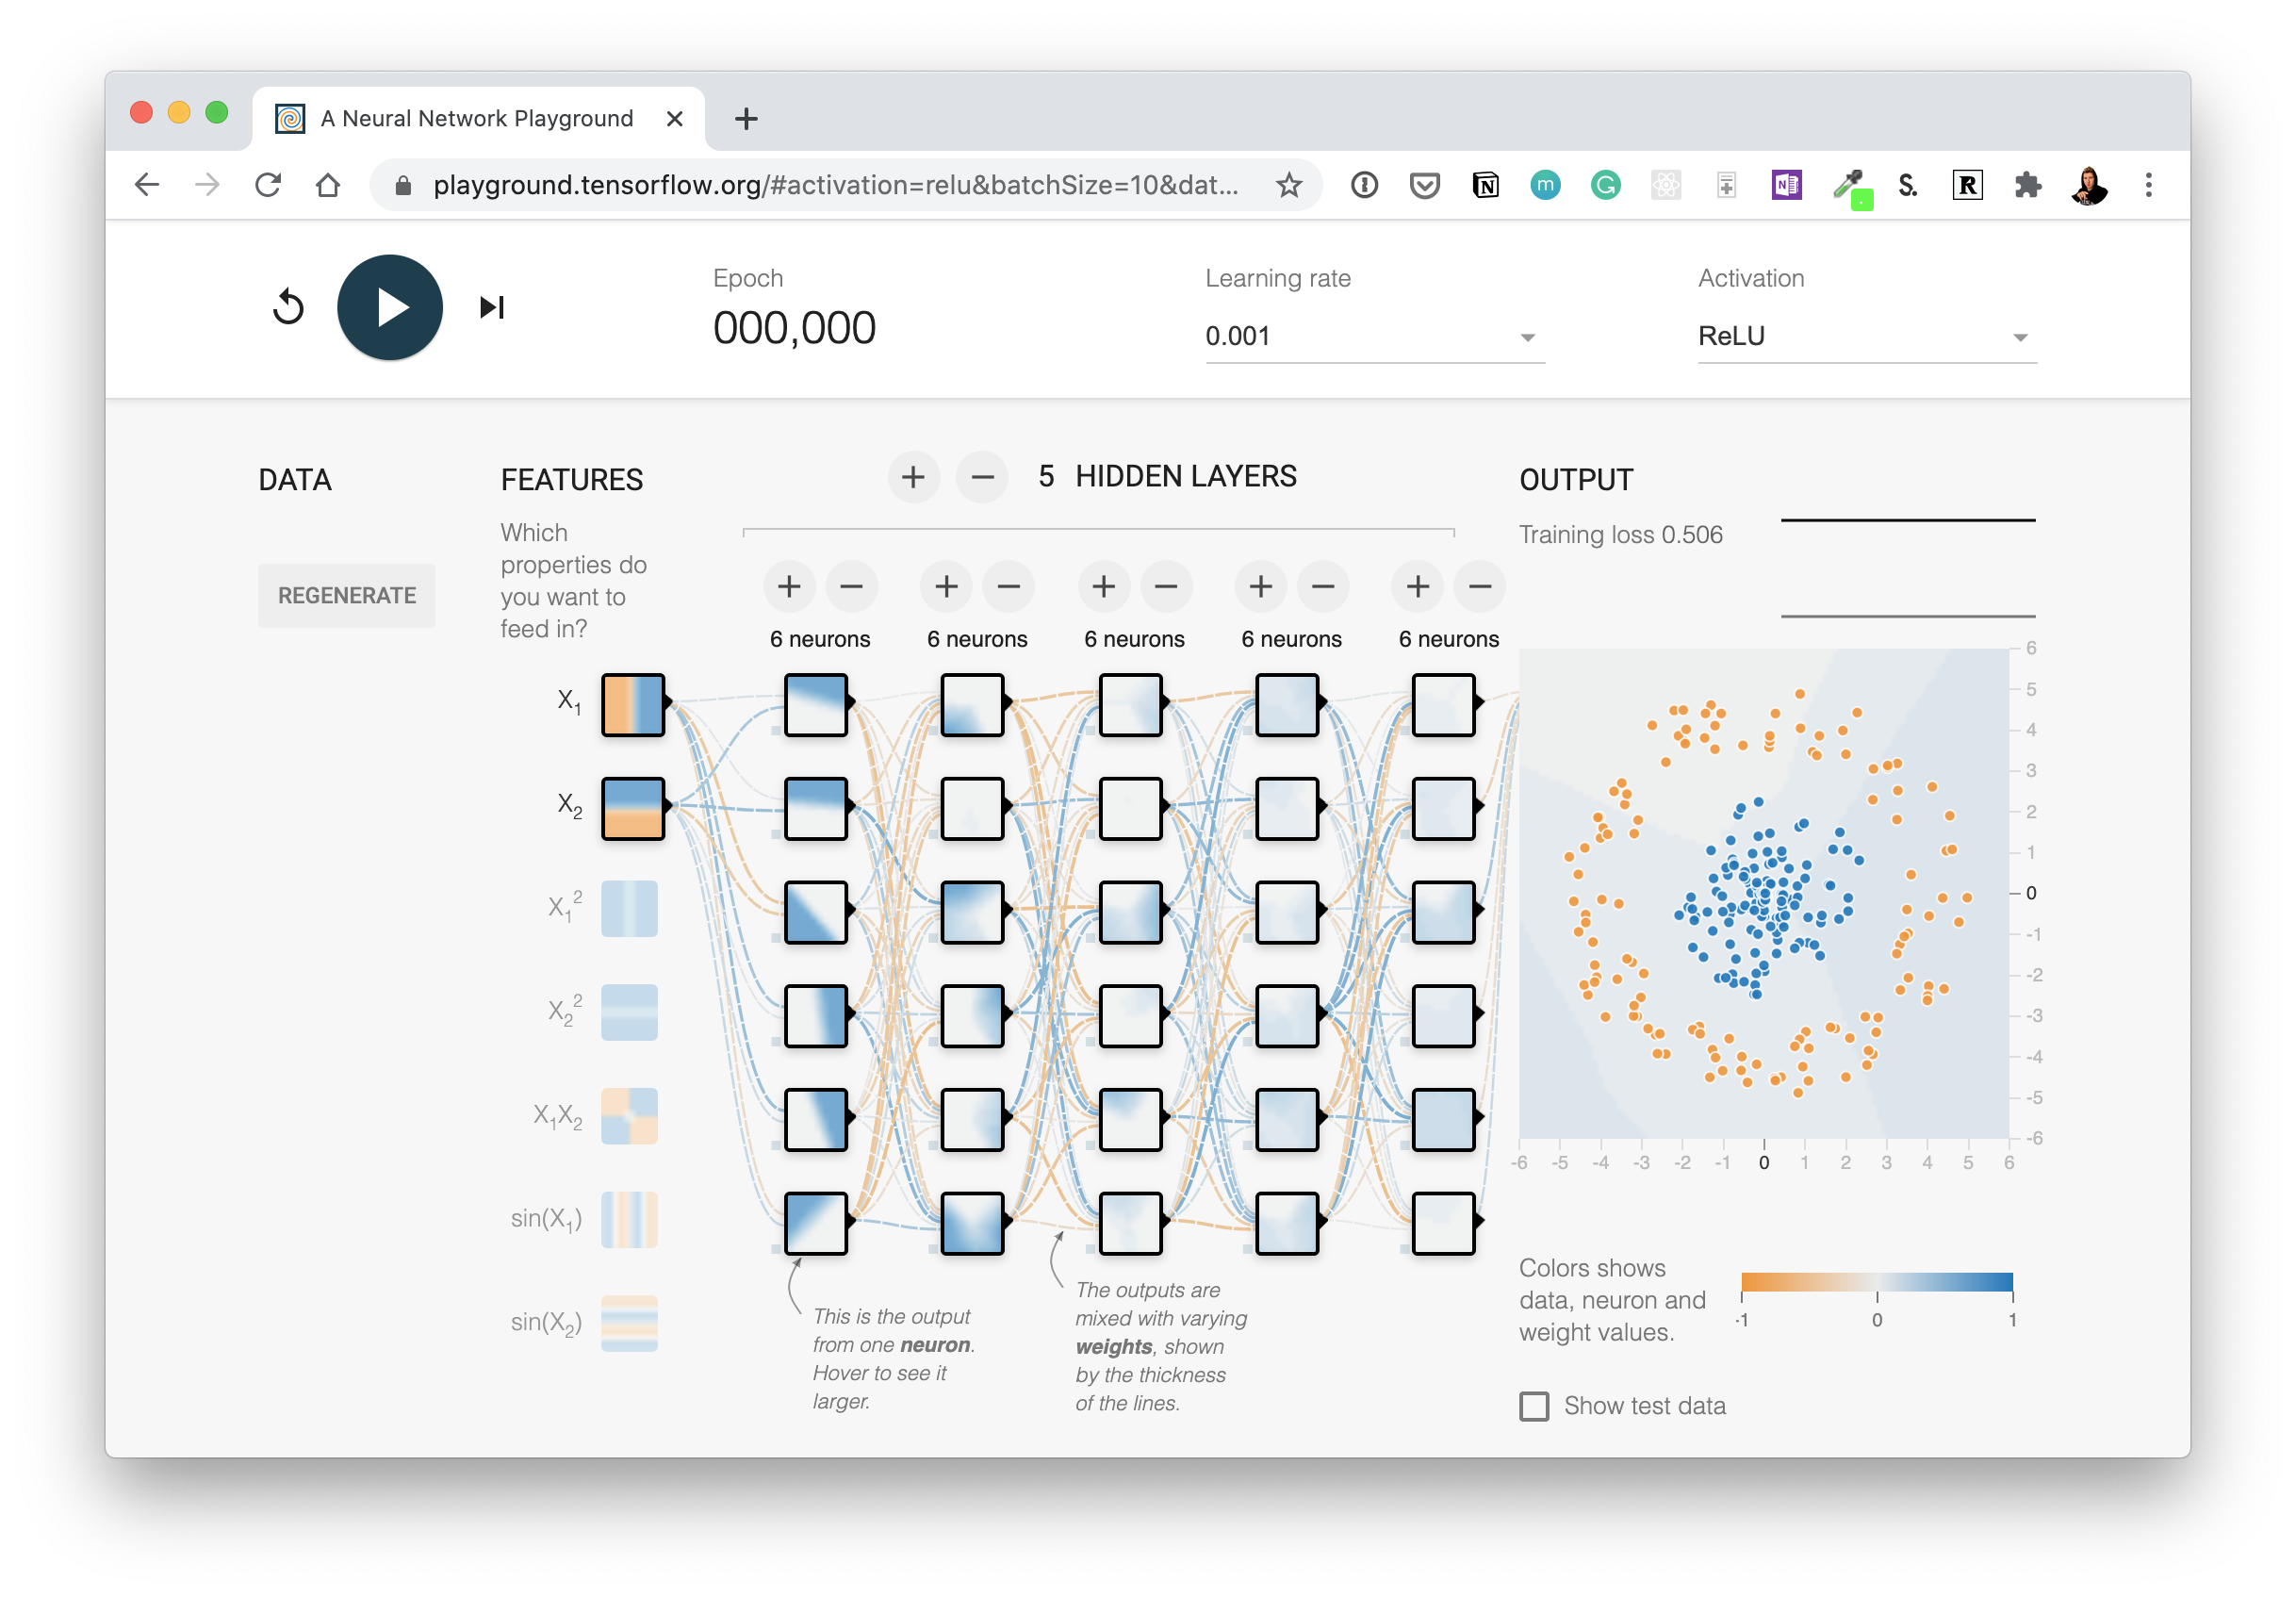This screenshot has height=1597, width=2296.
Task: Step forward one epoch
Action: [491, 307]
